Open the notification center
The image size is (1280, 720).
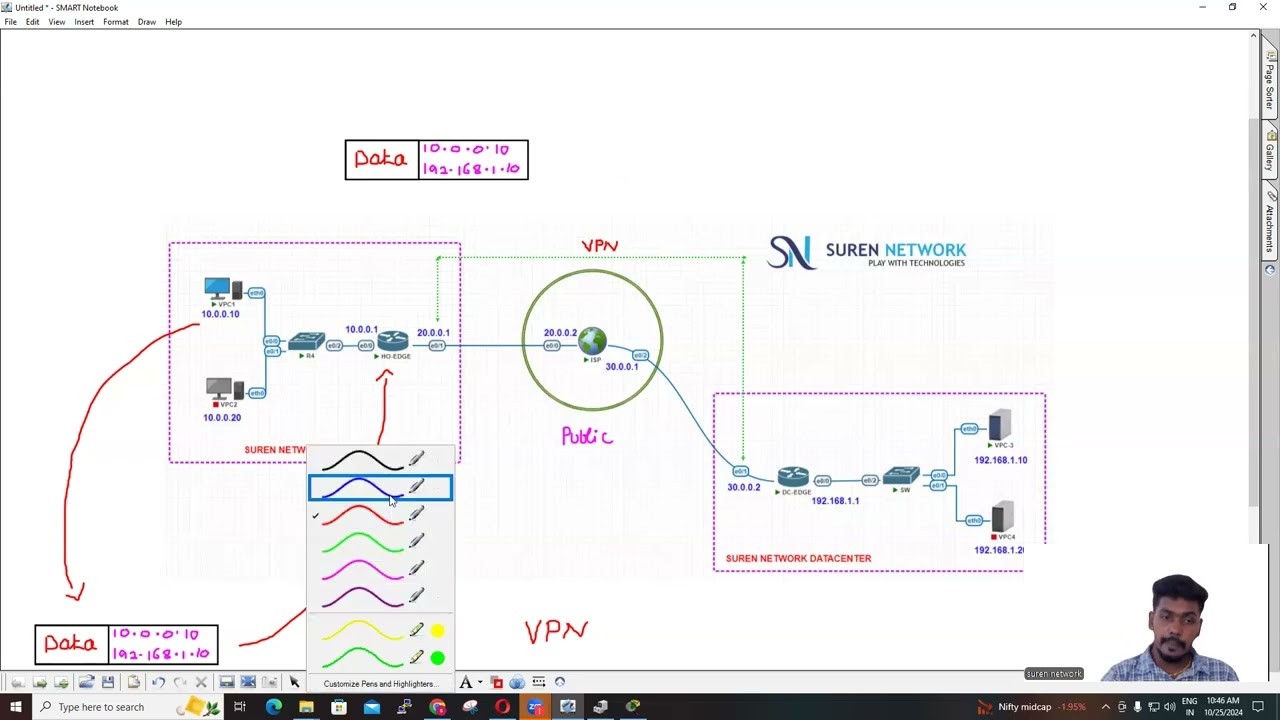(x=1258, y=707)
